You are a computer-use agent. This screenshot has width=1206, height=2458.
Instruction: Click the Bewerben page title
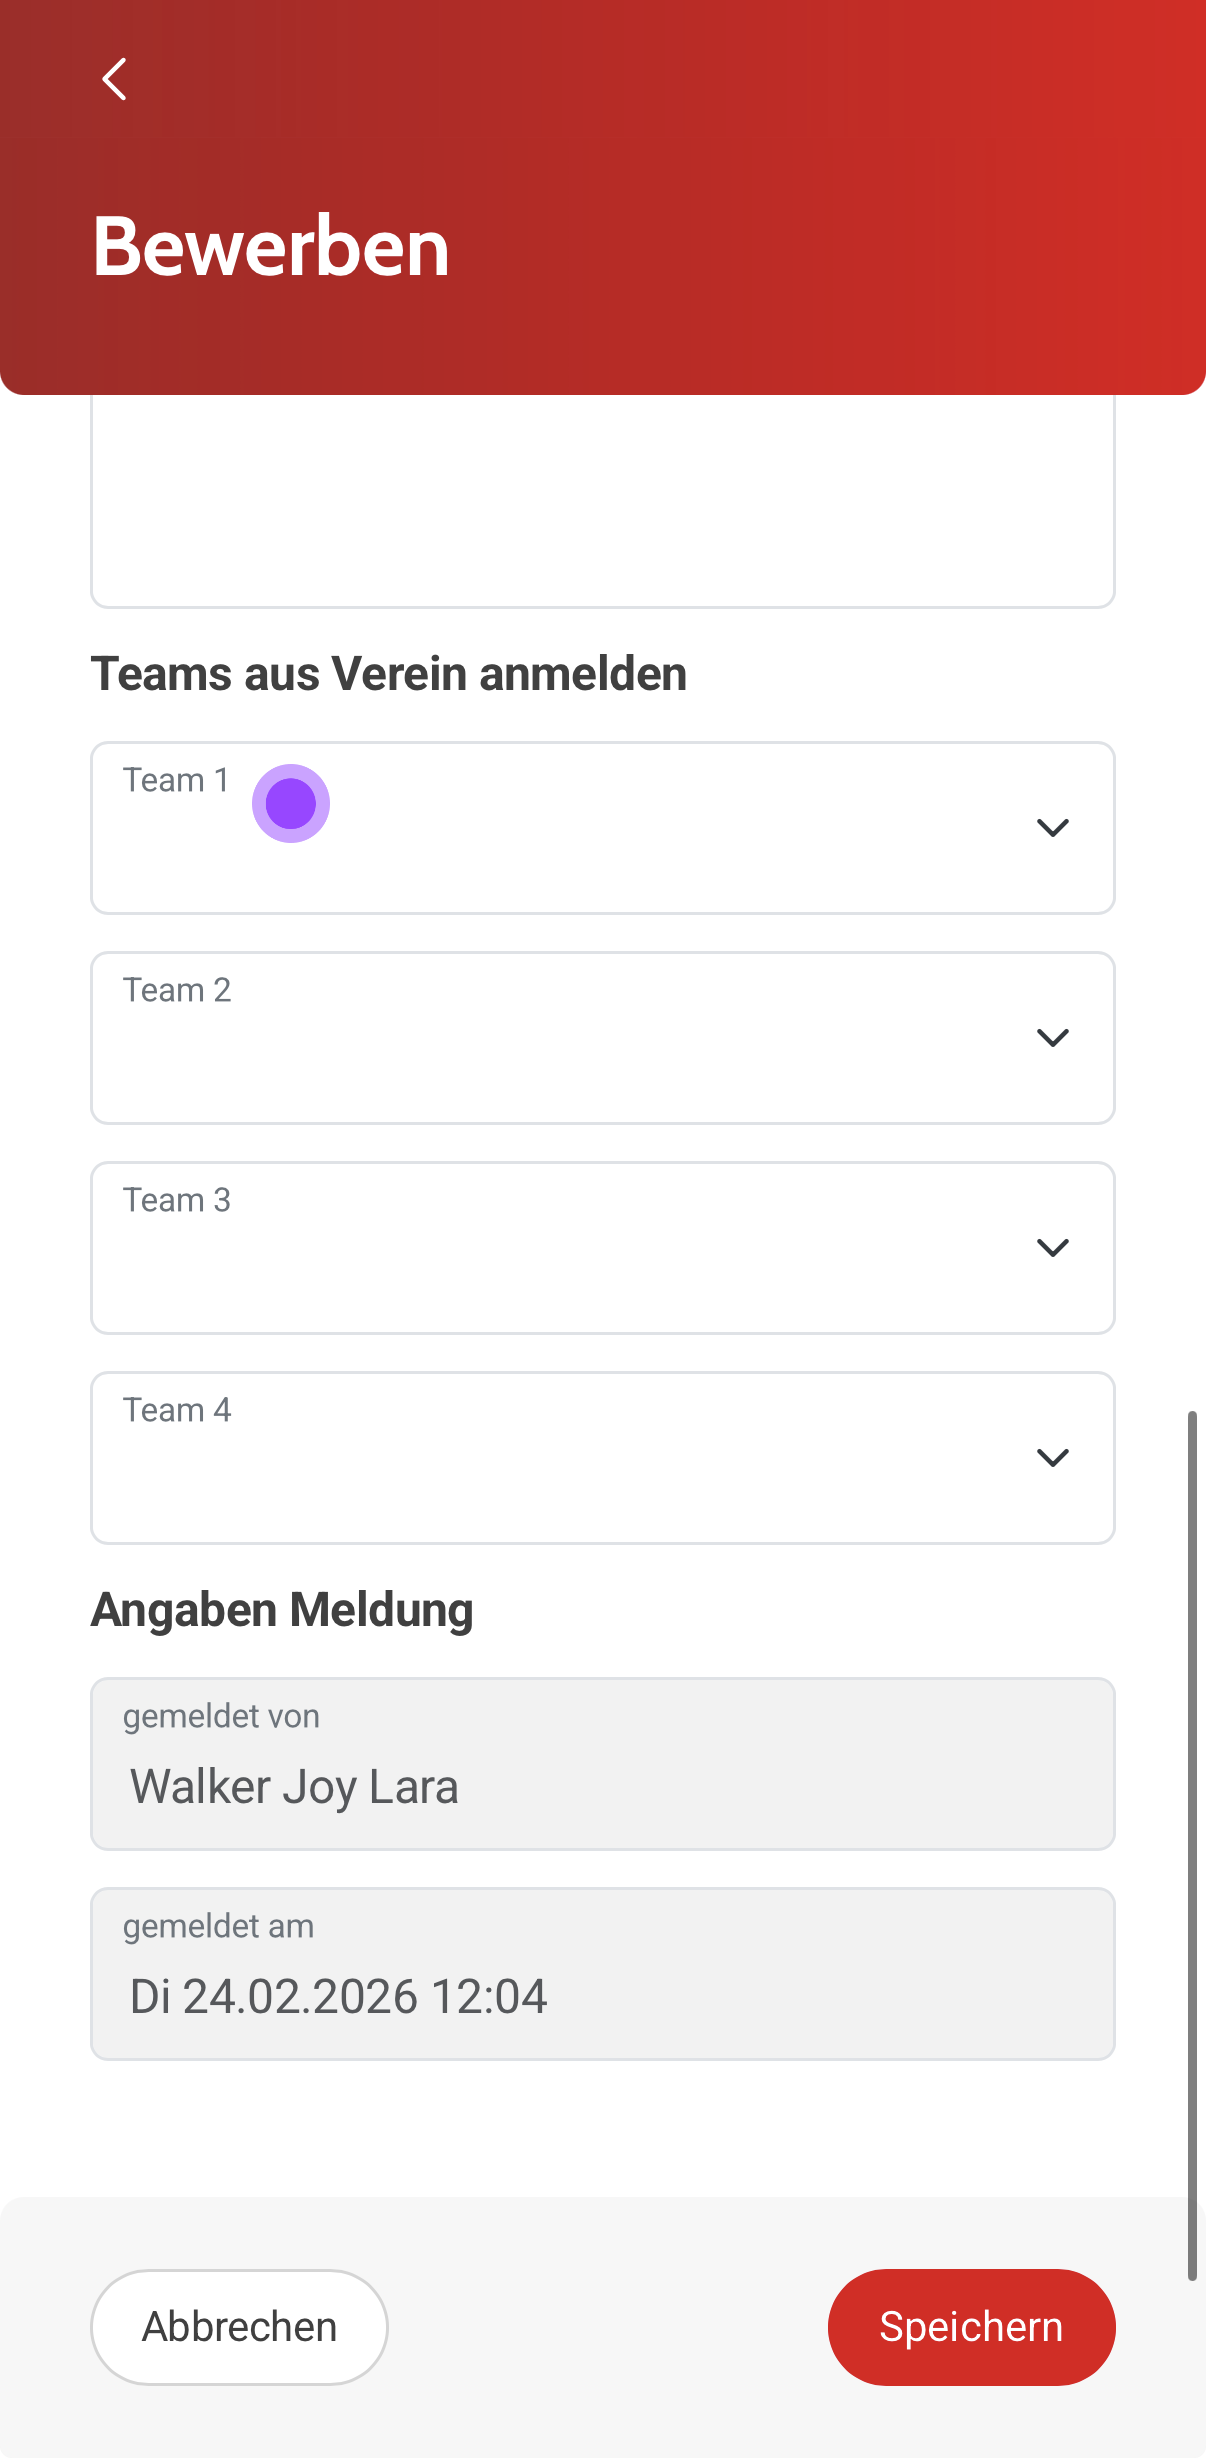point(271,247)
